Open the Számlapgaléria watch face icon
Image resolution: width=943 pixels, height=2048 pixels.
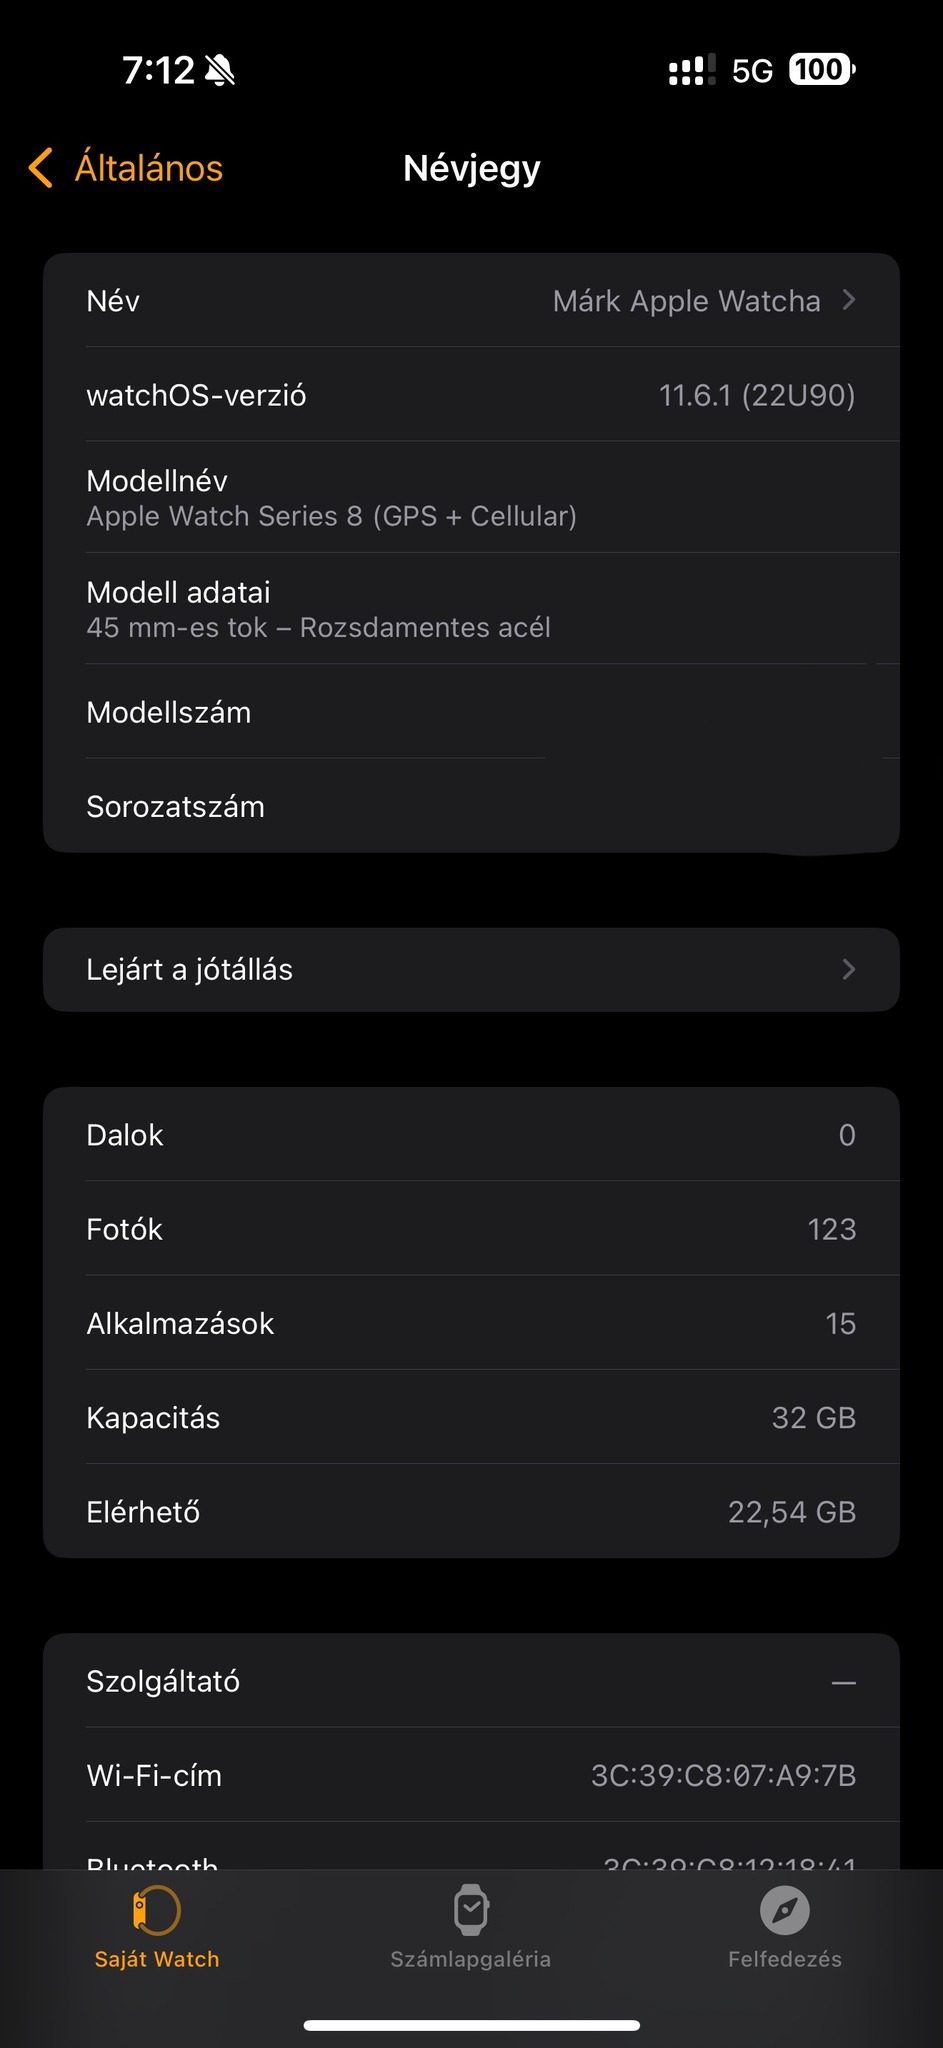[x=471, y=1910]
